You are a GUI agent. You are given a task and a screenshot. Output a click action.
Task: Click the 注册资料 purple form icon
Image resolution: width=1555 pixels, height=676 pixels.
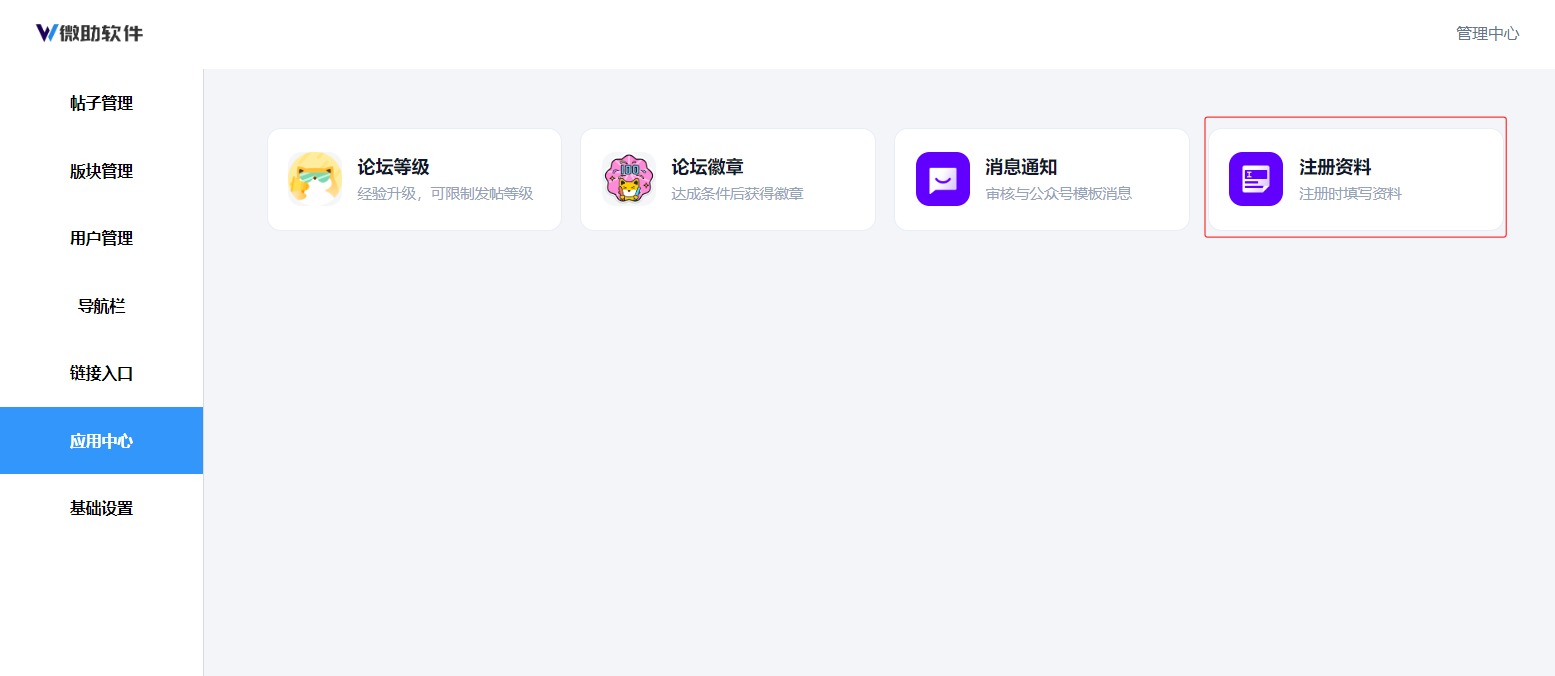click(x=1256, y=179)
